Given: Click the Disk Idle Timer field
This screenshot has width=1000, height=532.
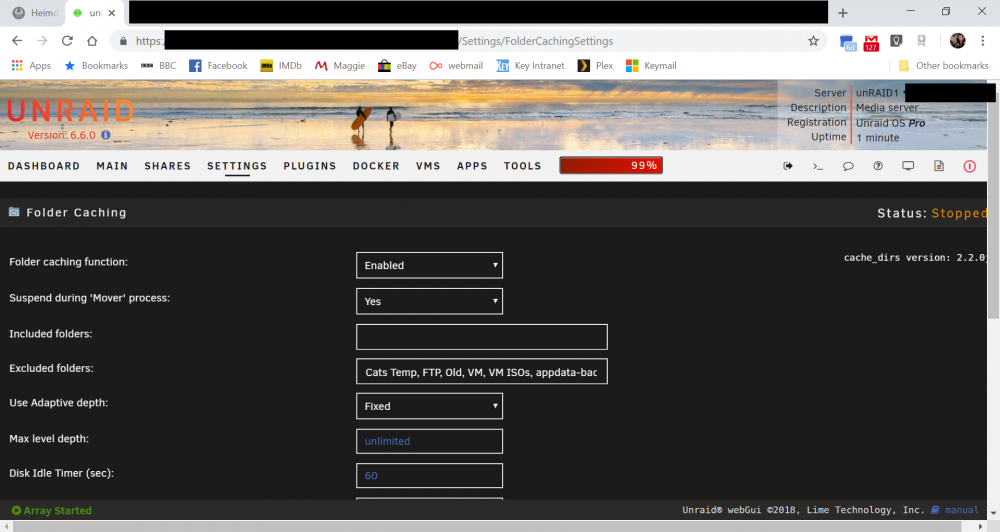Looking at the screenshot, I should coord(429,475).
